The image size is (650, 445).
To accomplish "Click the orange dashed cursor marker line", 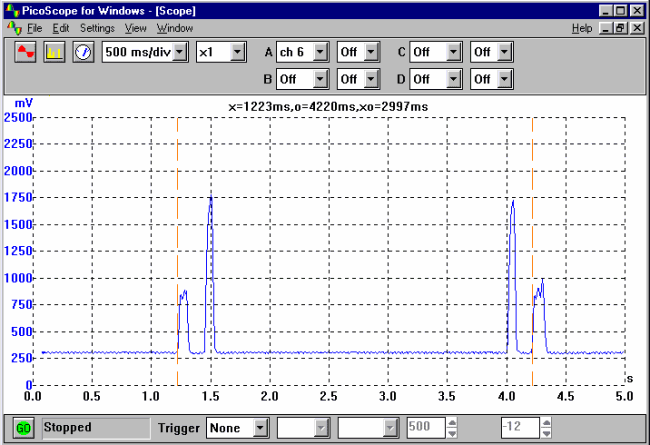I will [532, 250].
